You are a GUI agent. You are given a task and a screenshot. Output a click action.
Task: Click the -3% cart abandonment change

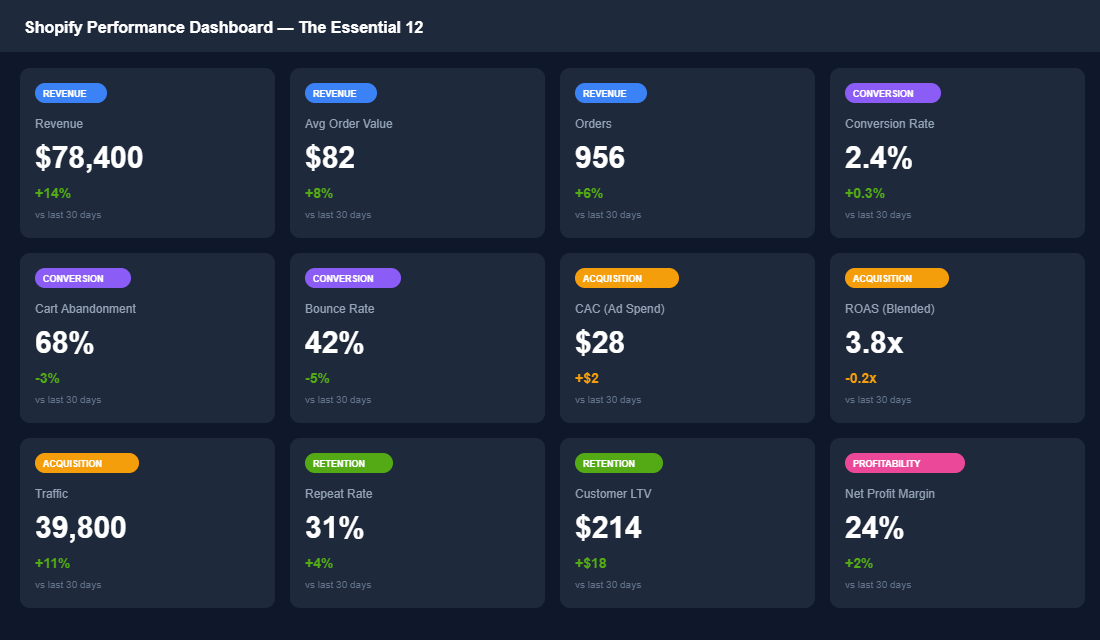47,378
